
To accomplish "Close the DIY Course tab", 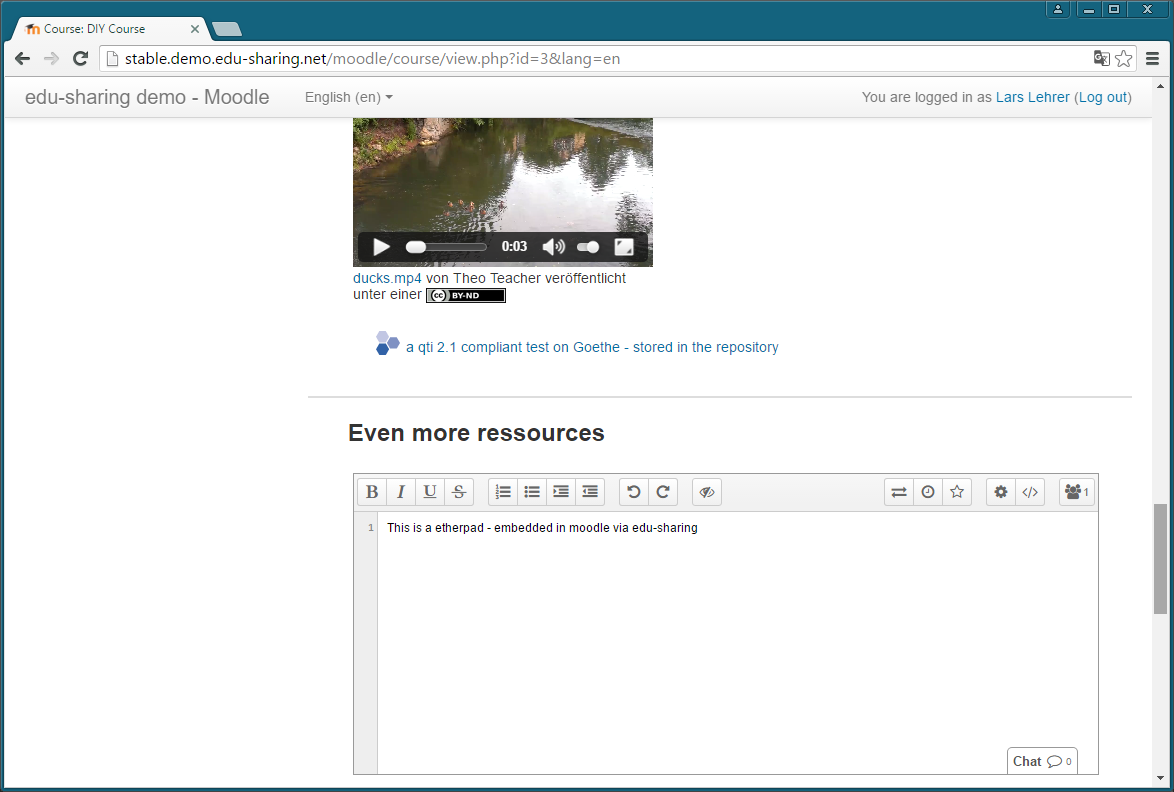I will [x=195, y=28].
